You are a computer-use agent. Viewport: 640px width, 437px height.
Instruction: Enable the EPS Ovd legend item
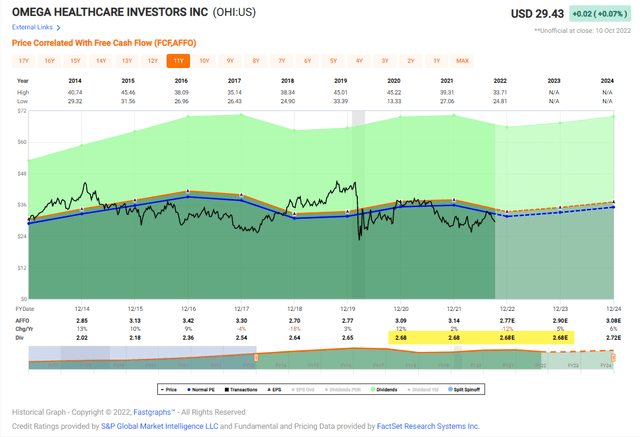303,390
